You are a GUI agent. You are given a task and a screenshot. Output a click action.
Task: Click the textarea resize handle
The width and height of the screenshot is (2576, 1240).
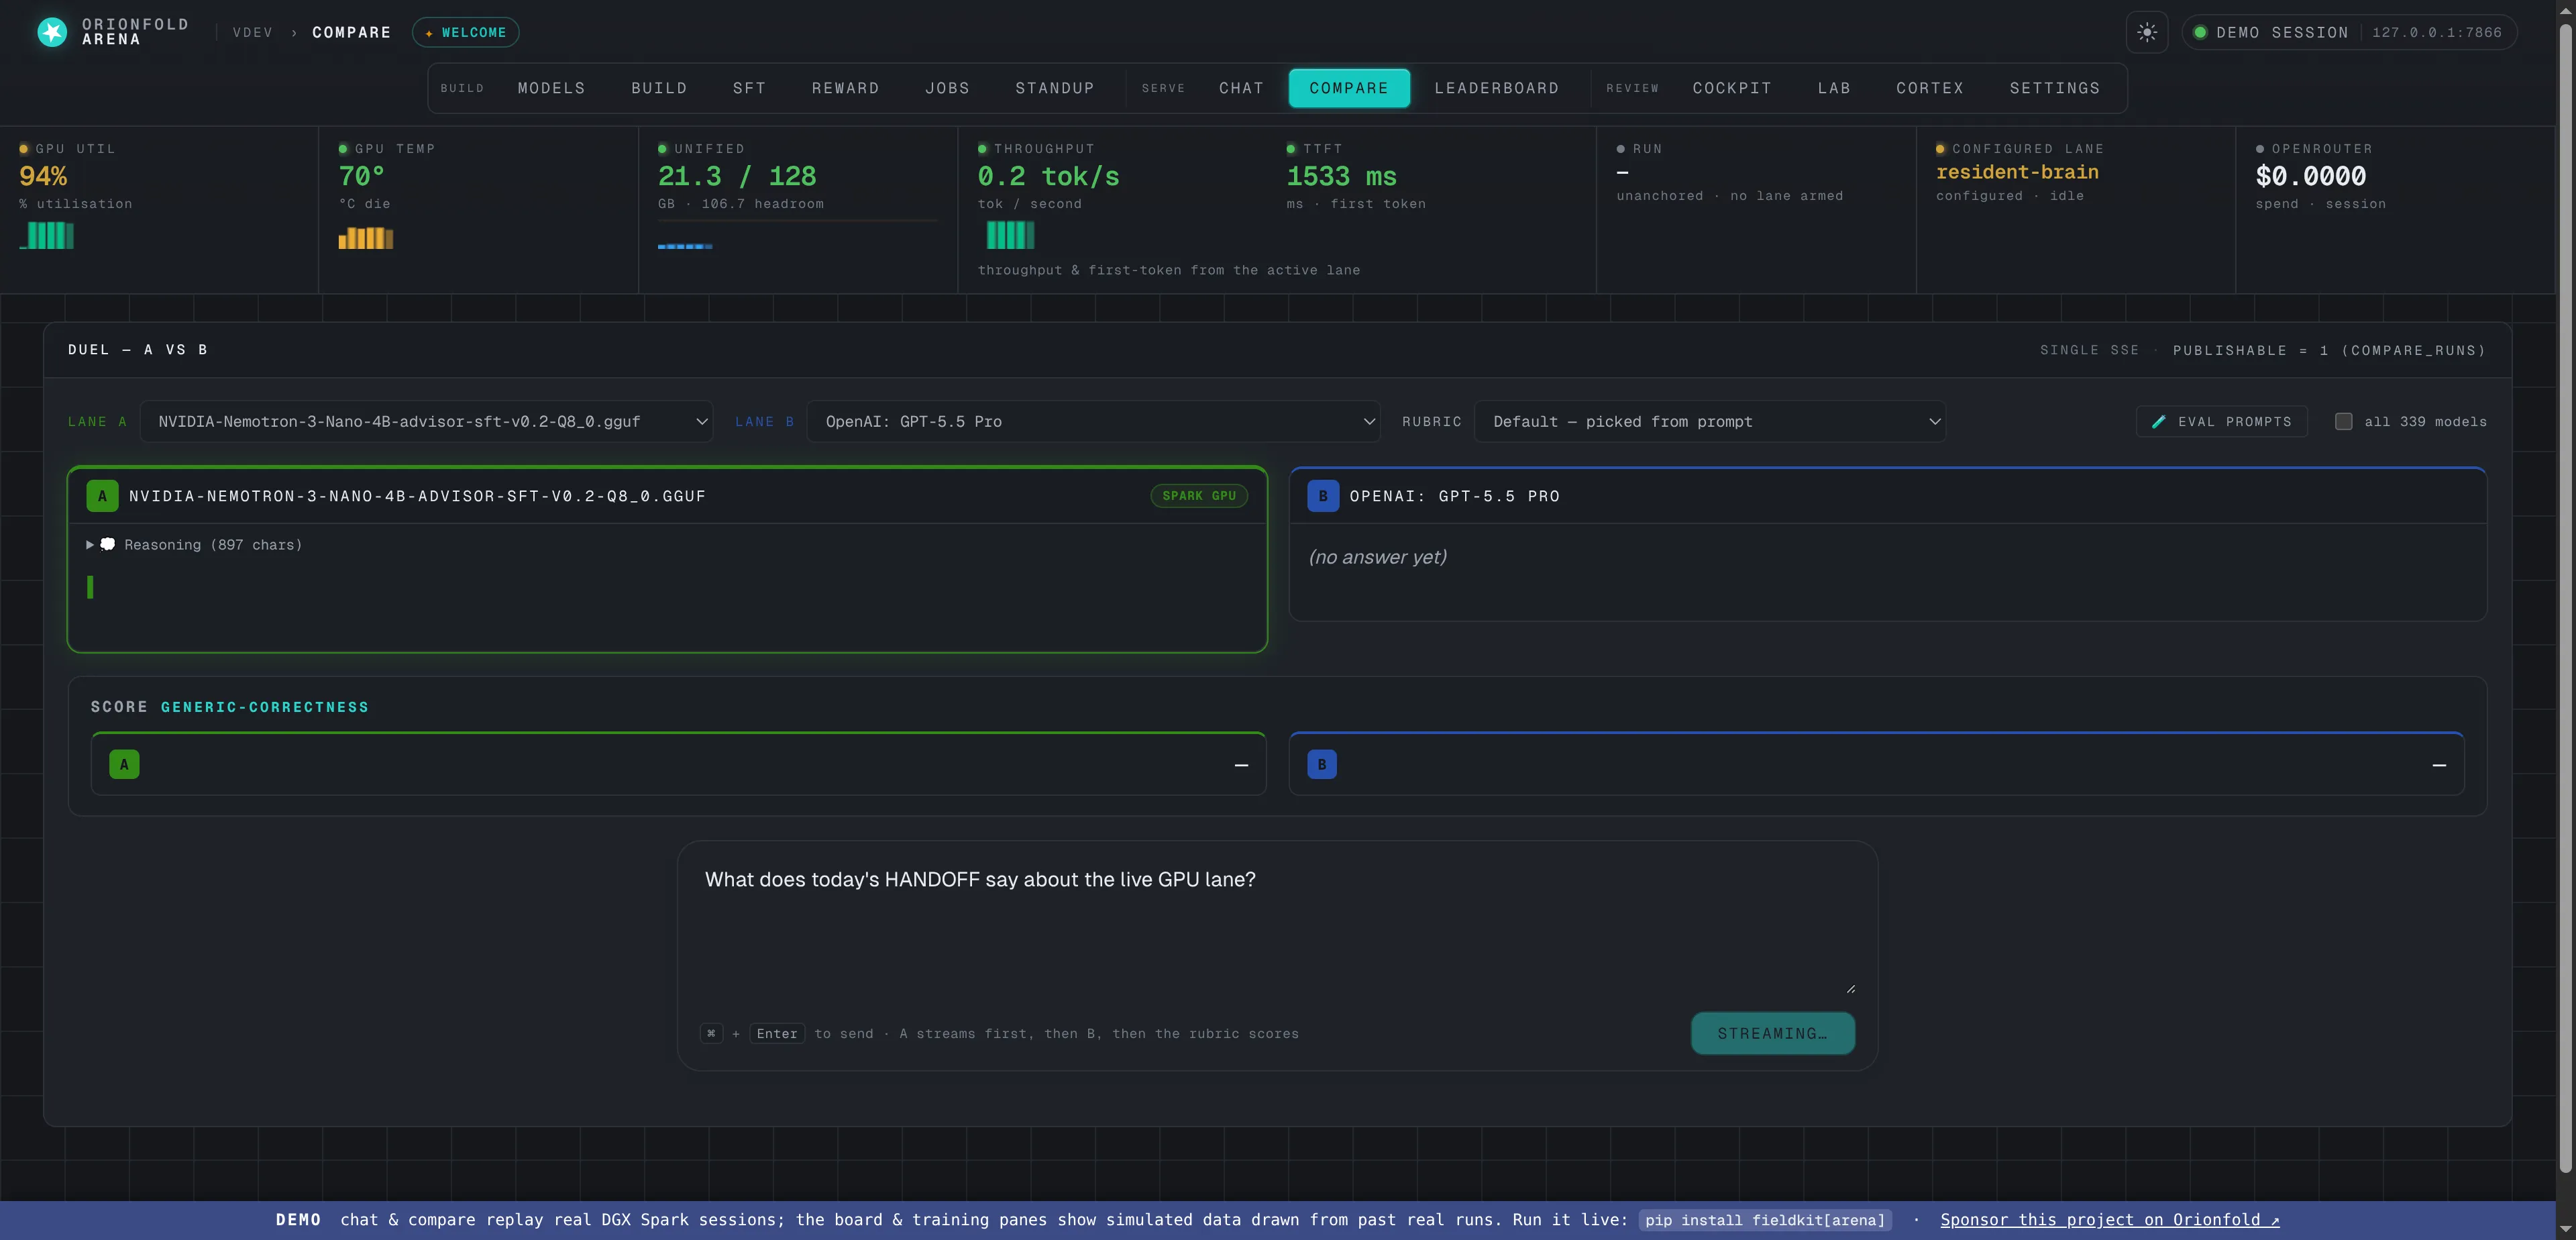tap(1850, 988)
